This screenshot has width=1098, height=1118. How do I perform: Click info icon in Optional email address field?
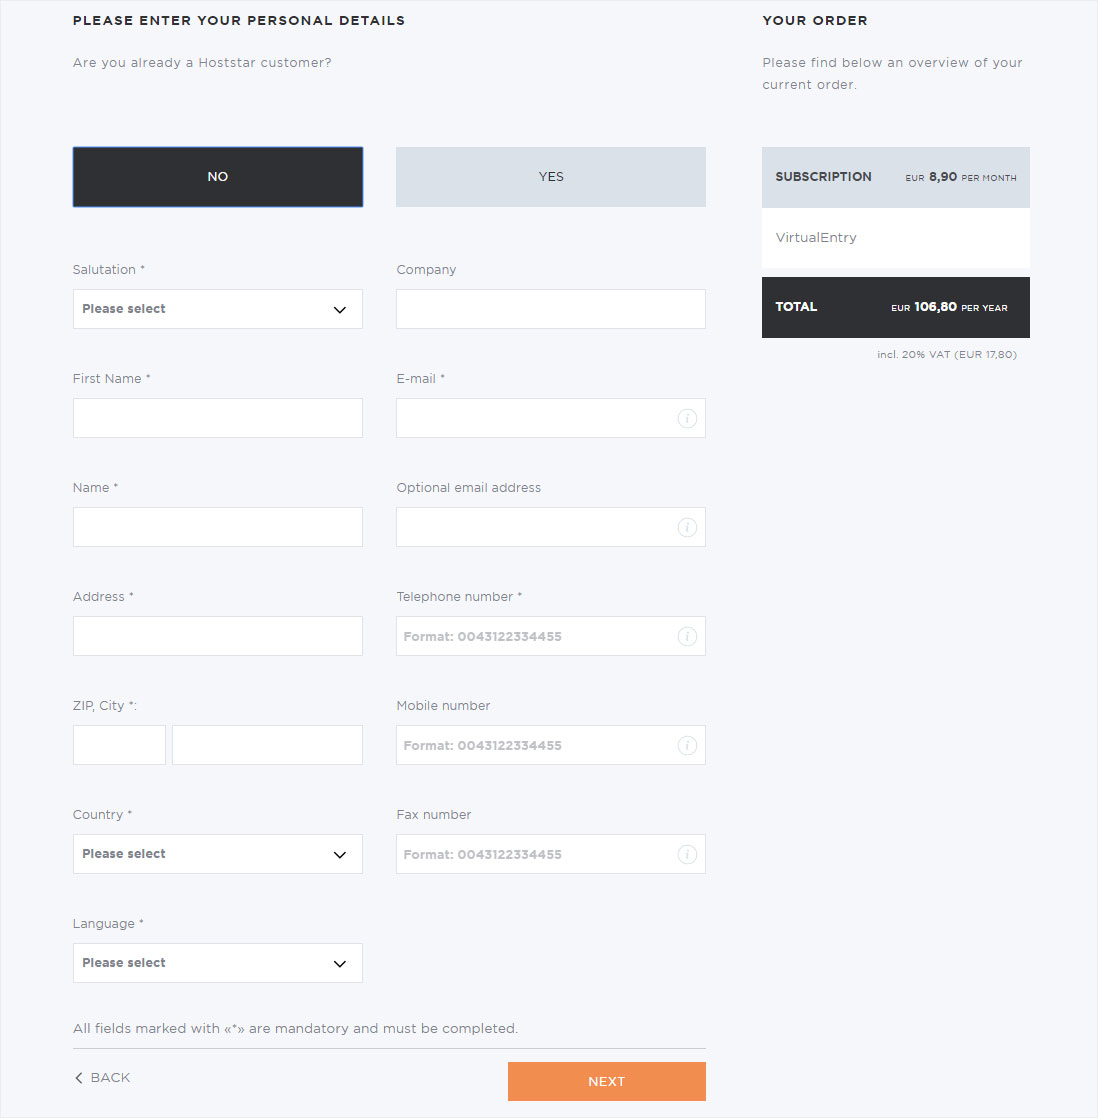(687, 528)
